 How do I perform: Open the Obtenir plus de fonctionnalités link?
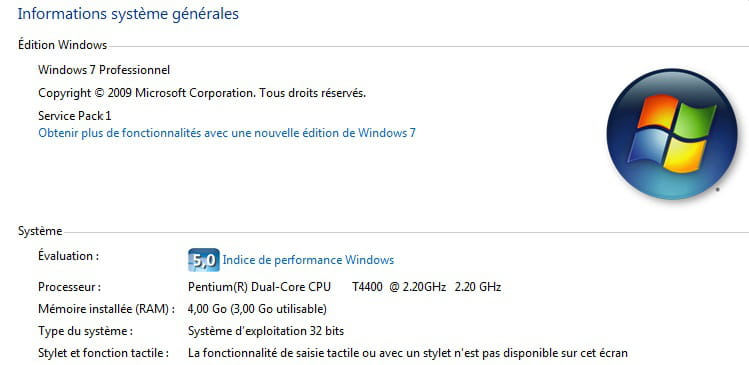pyautogui.click(x=227, y=133)
